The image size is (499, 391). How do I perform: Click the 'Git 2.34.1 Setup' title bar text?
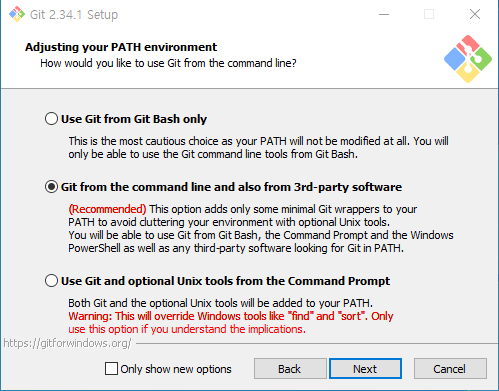[x=74, y=15]
